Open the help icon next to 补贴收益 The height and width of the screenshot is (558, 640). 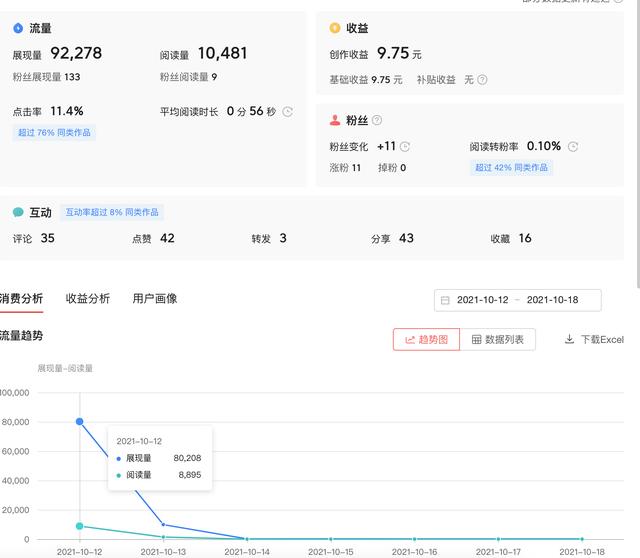click(x=482, y=80)
